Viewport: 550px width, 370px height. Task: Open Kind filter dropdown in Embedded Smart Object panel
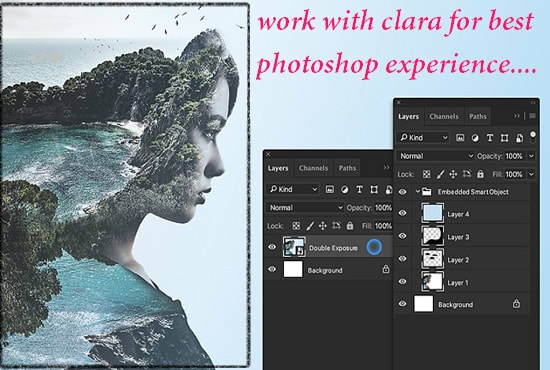point(424,138)
